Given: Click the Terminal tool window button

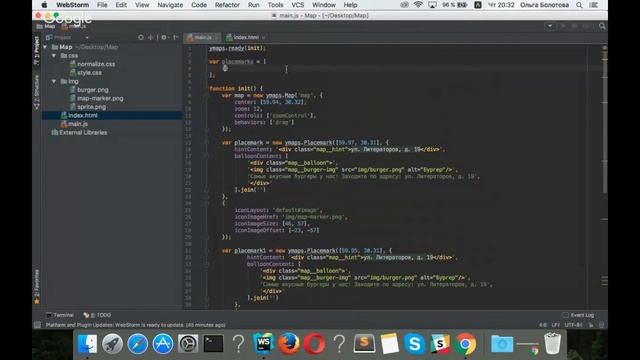Looking at the screenshot, I should [x=60, y=315].
